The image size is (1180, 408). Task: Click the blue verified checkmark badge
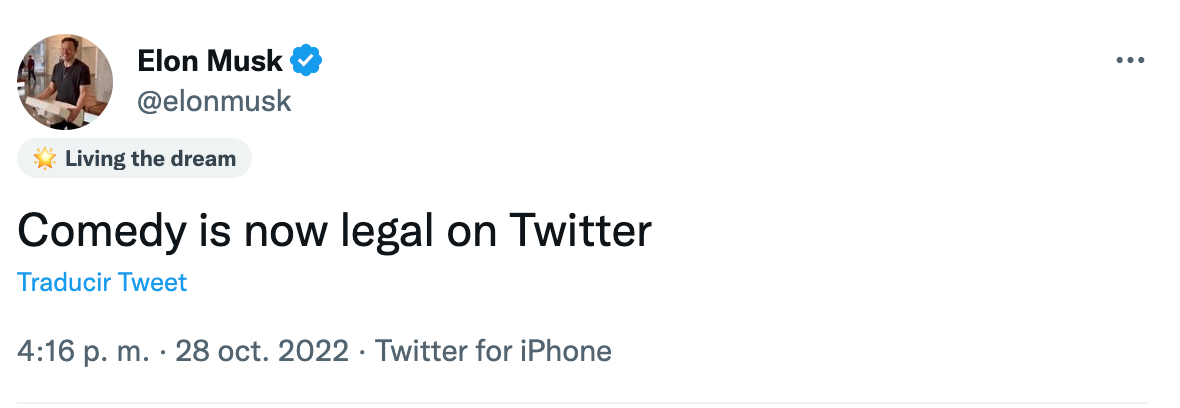pos(306,62)
